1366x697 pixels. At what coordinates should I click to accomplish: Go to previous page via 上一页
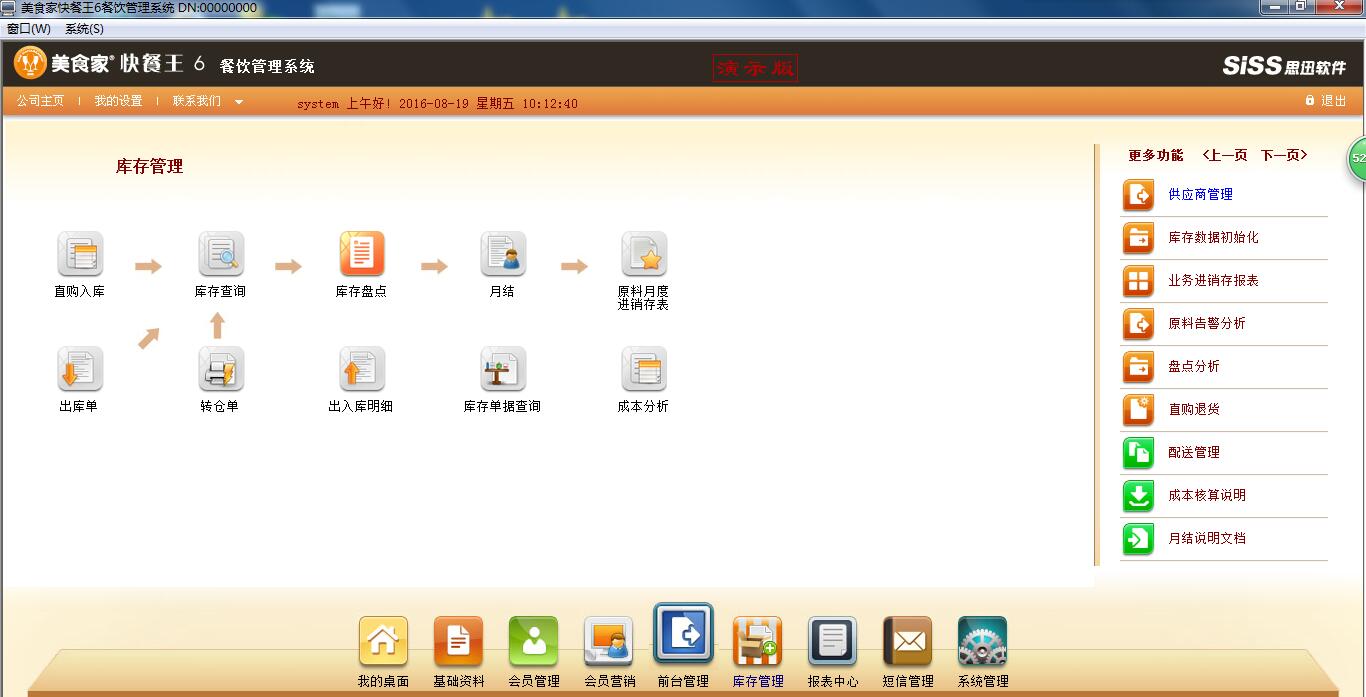click(x=1225, y=155)
